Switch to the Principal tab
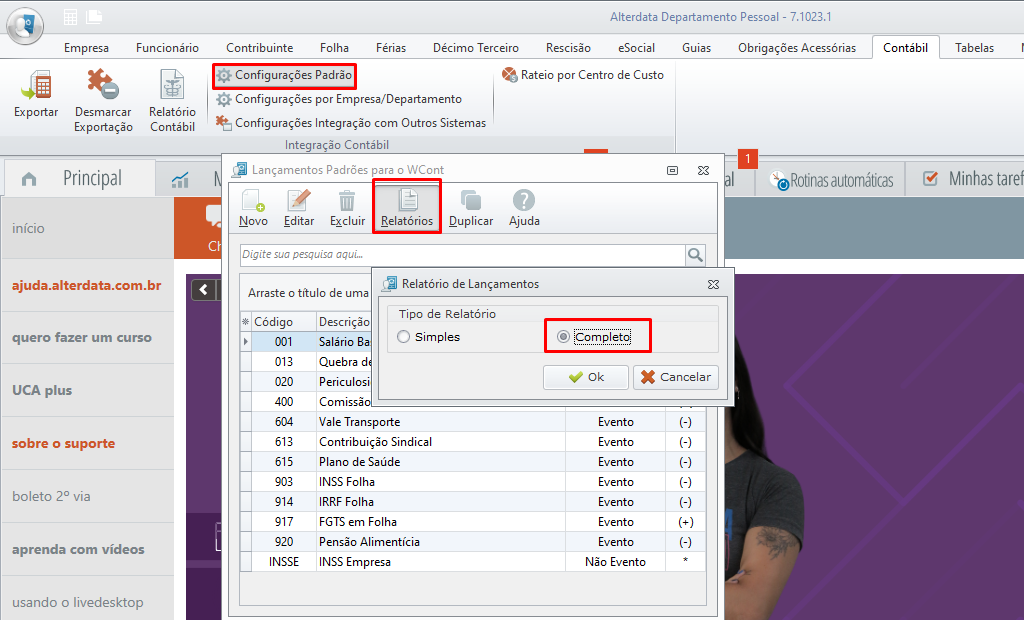This screenshot has height=620, width=1024. tap(80, 178)
